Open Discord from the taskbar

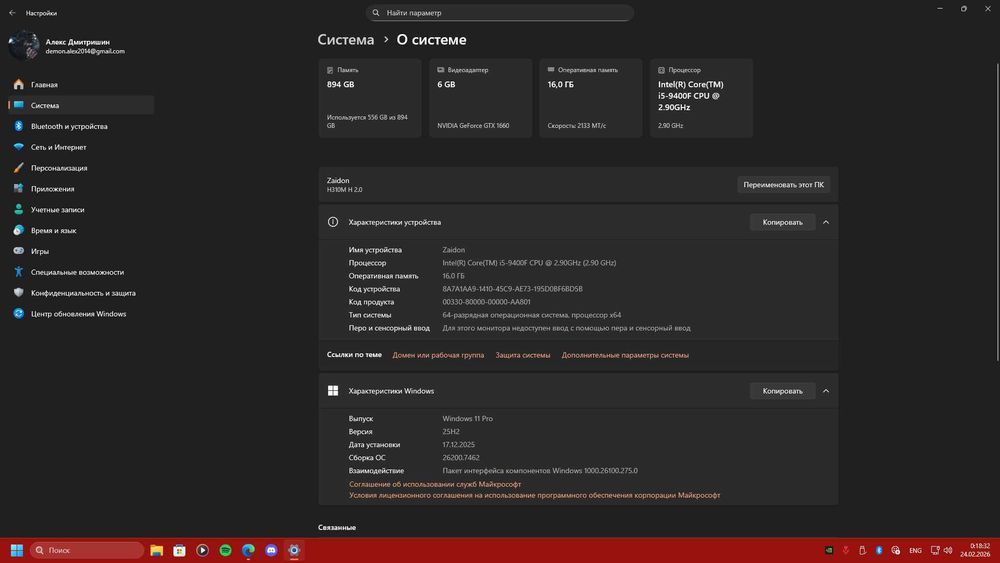point(271,550)
